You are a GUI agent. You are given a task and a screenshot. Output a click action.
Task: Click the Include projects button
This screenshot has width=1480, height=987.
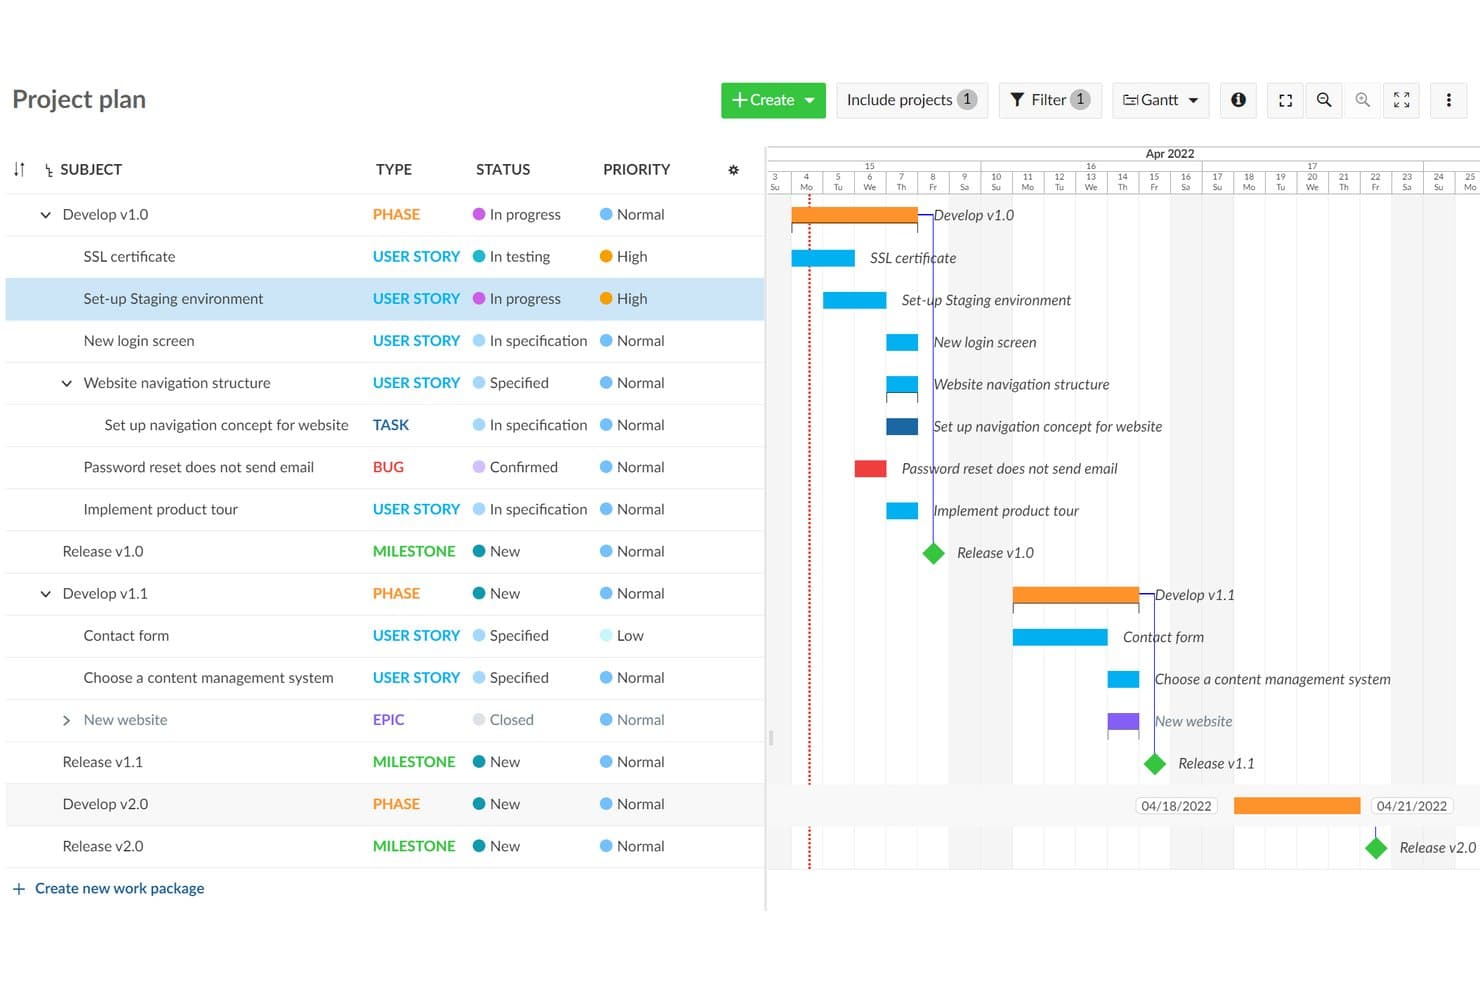911,100
